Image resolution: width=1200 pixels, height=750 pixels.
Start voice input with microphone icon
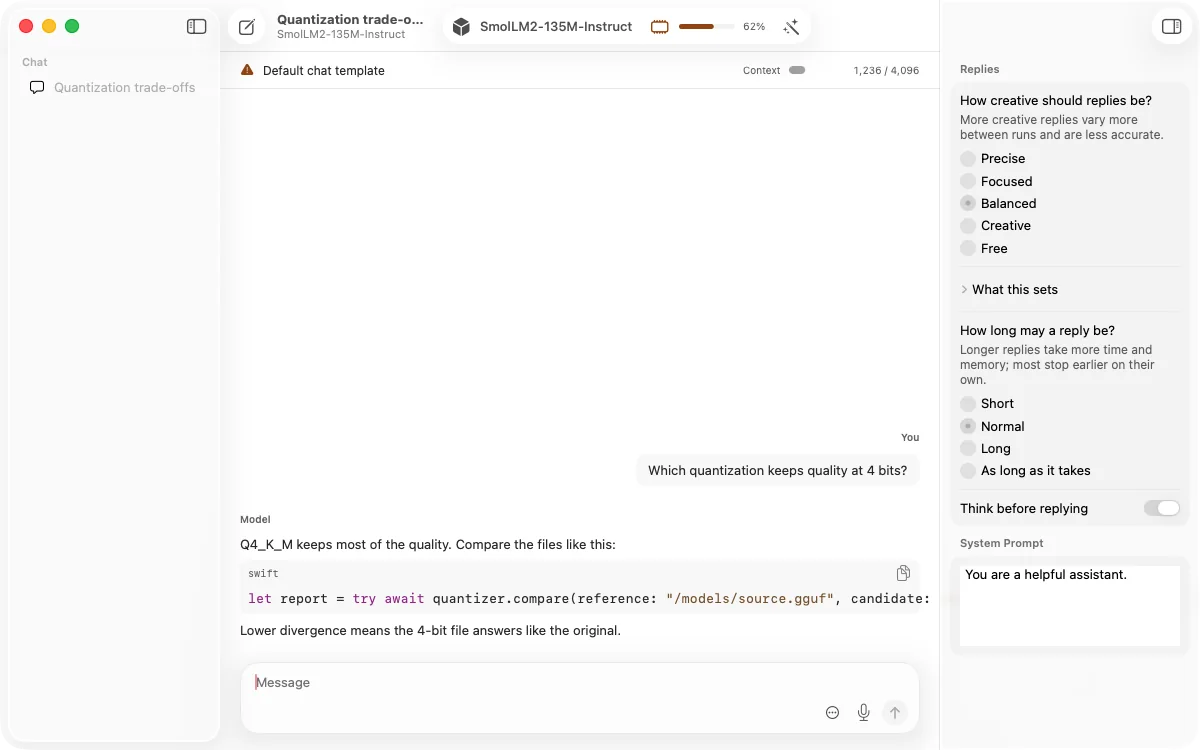(864, 712)
